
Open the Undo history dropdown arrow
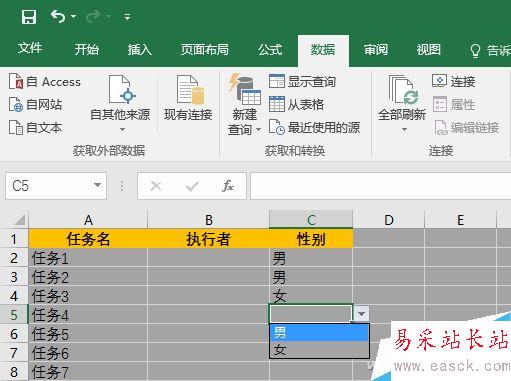tap(73, 16)
